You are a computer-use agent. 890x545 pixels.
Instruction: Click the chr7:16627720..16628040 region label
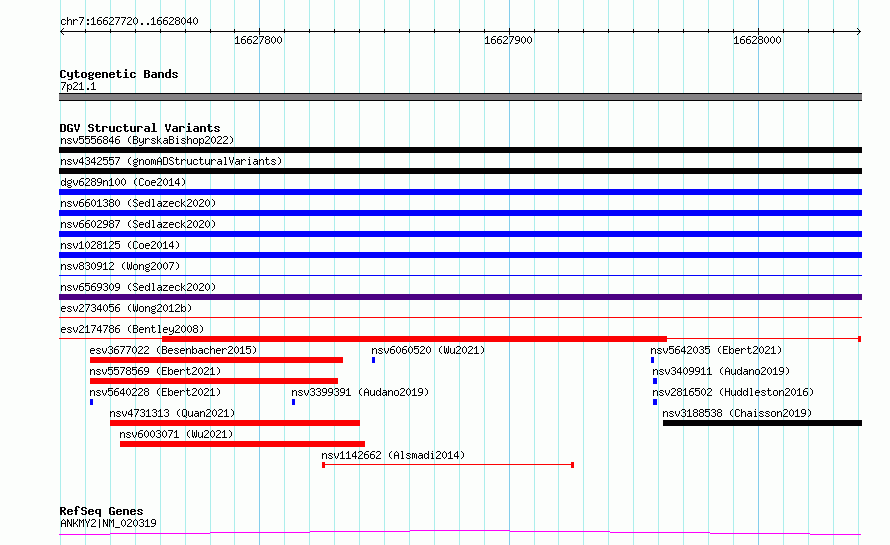(129, 22)
